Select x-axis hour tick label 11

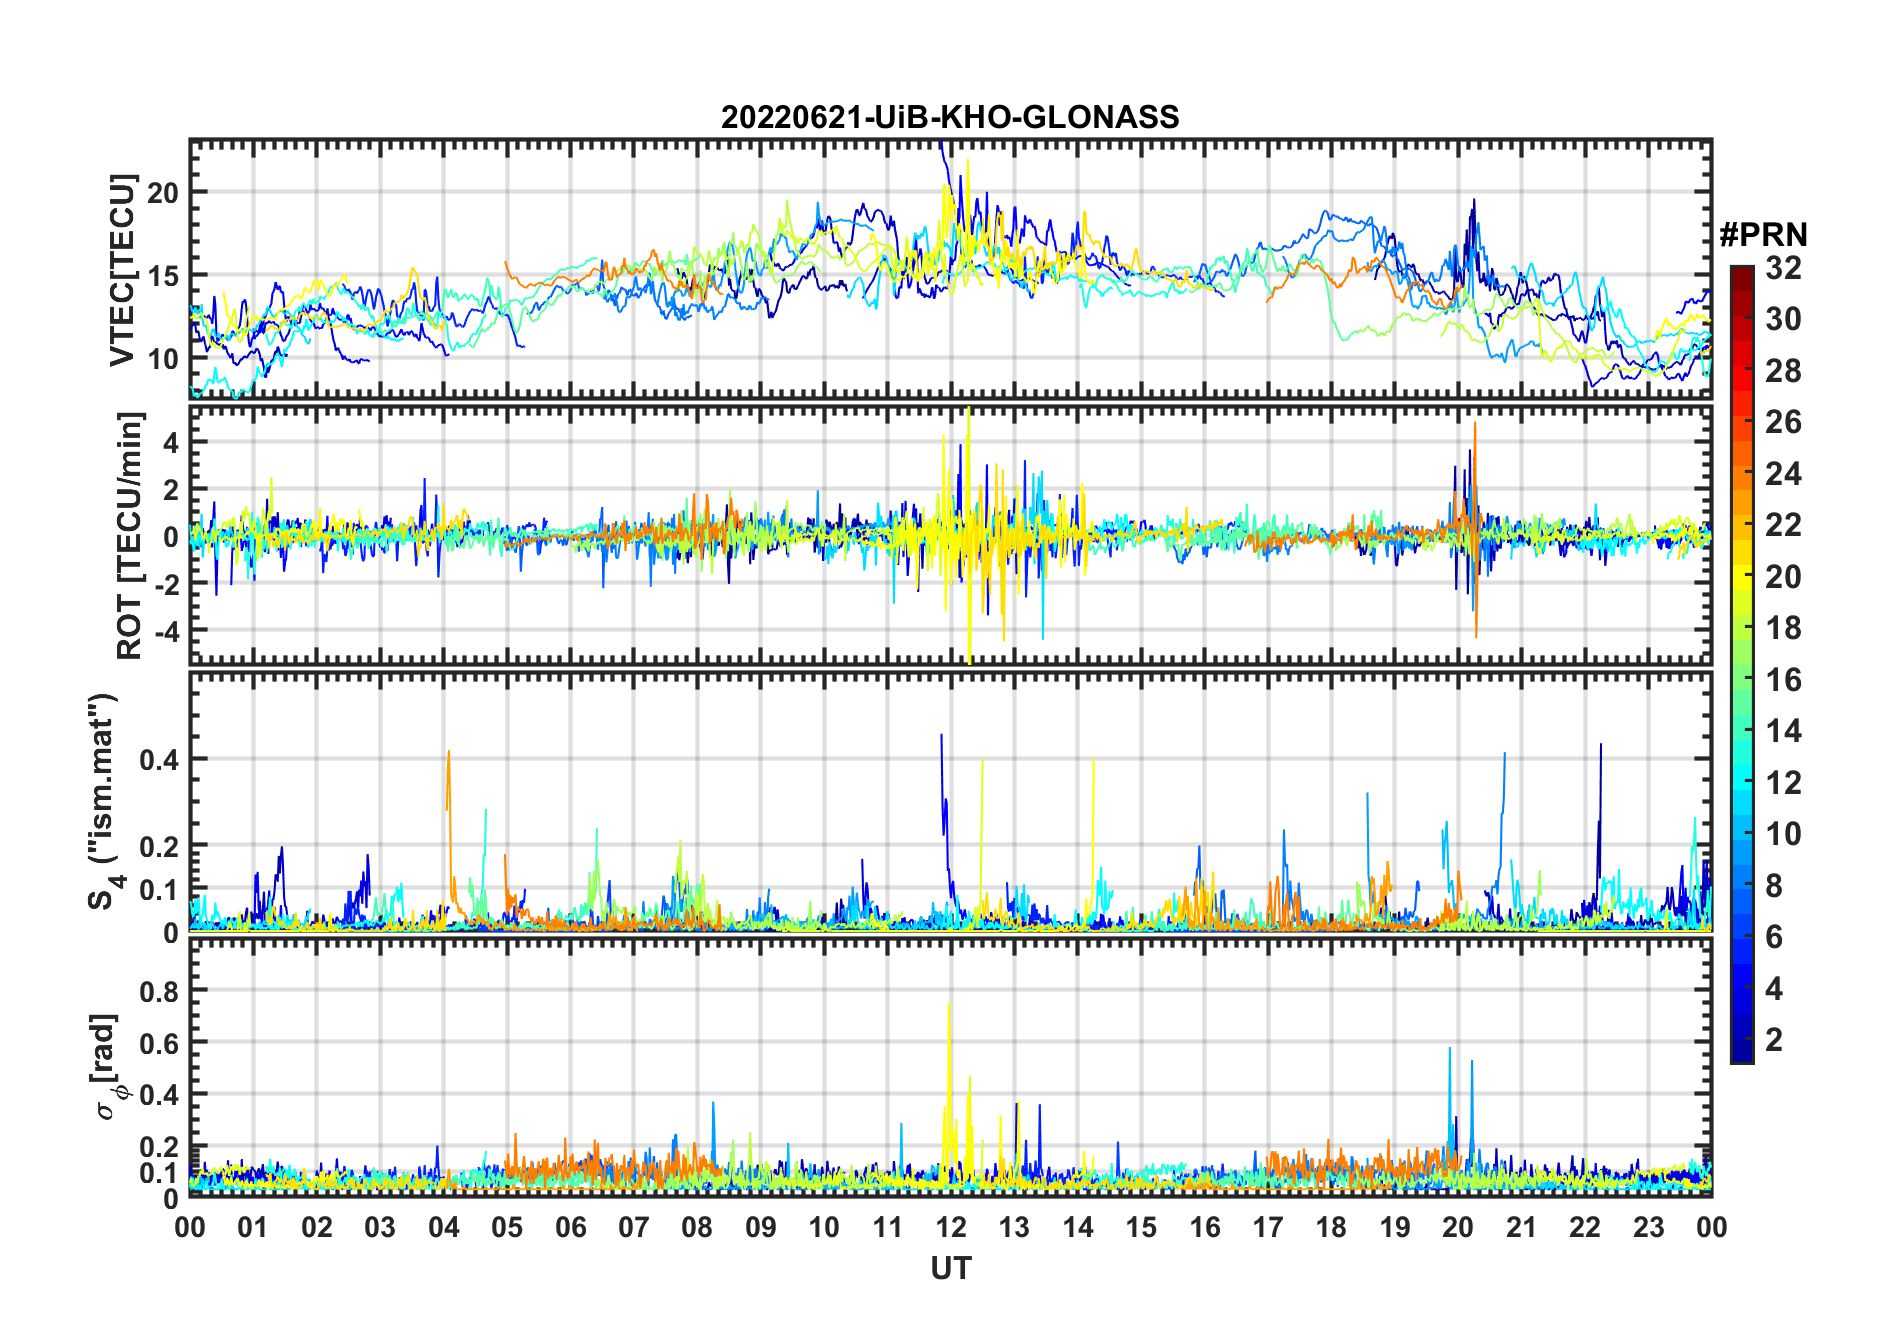(x=888, y=1227)
